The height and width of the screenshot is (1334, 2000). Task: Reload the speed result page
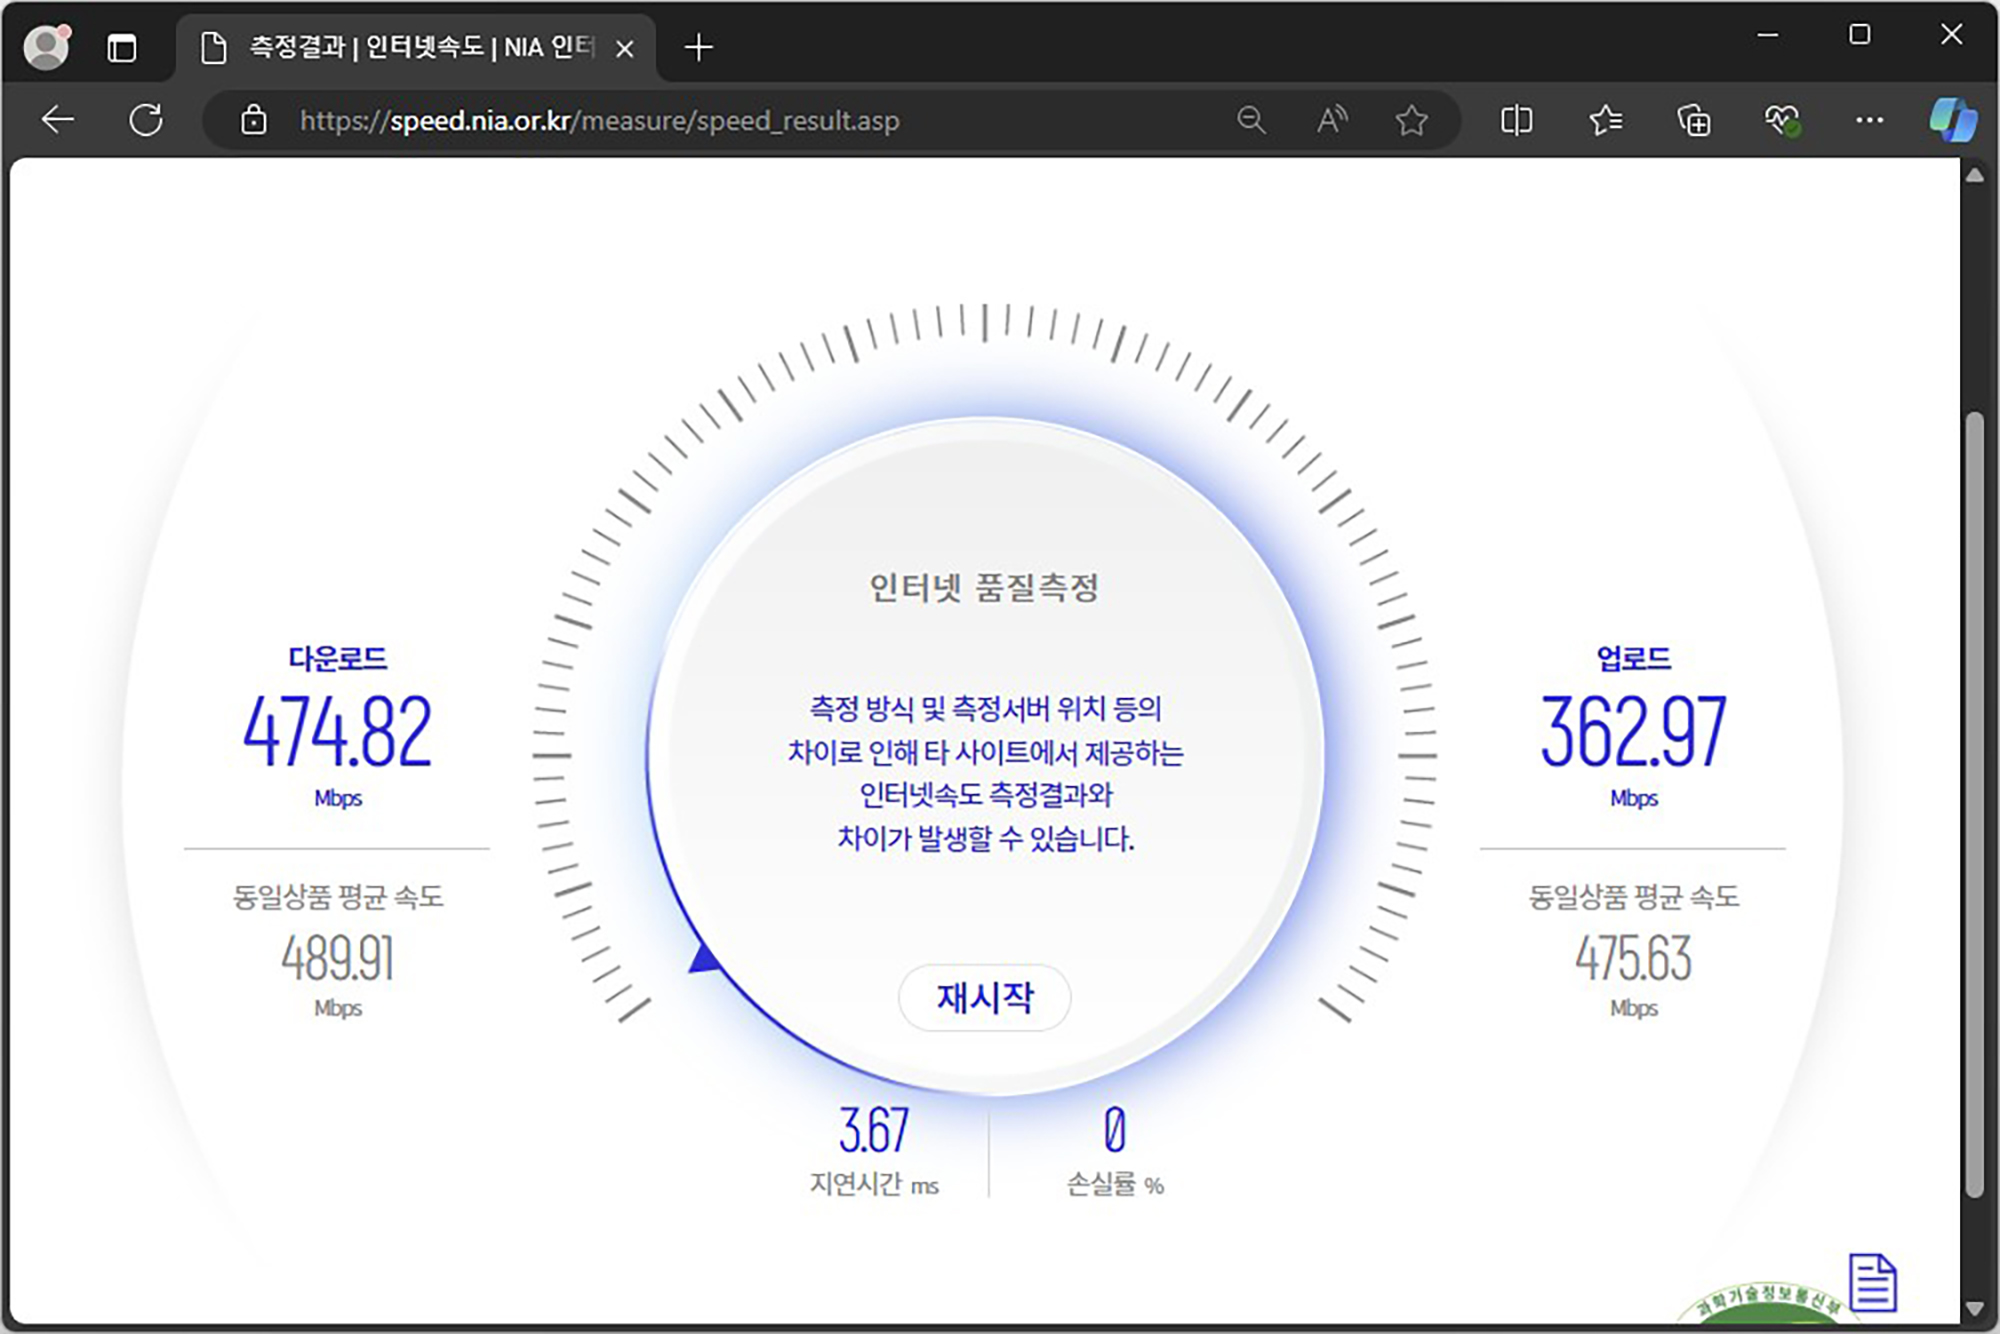(146, 120)
